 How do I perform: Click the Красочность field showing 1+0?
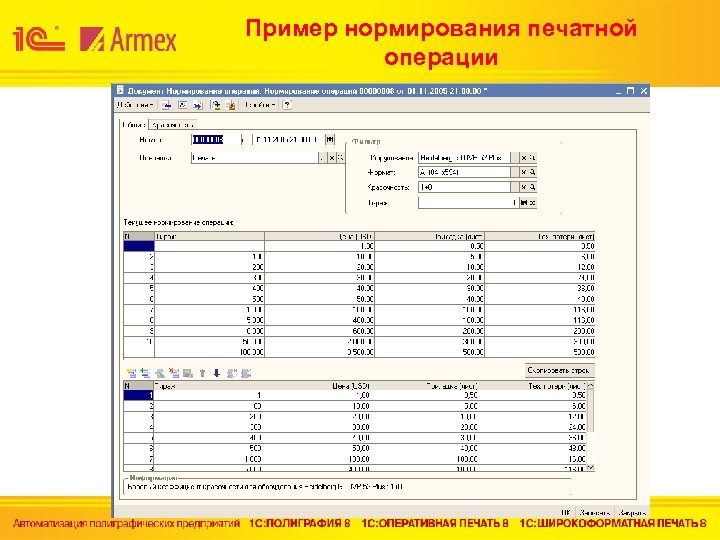pyautogui.click(x=464, y=187)
